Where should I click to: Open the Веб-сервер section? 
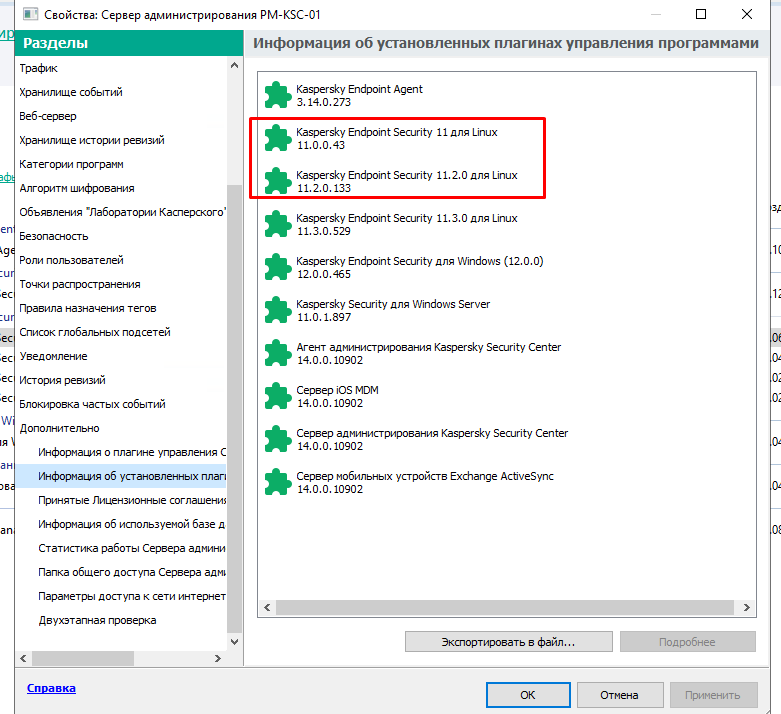(48, 116)
